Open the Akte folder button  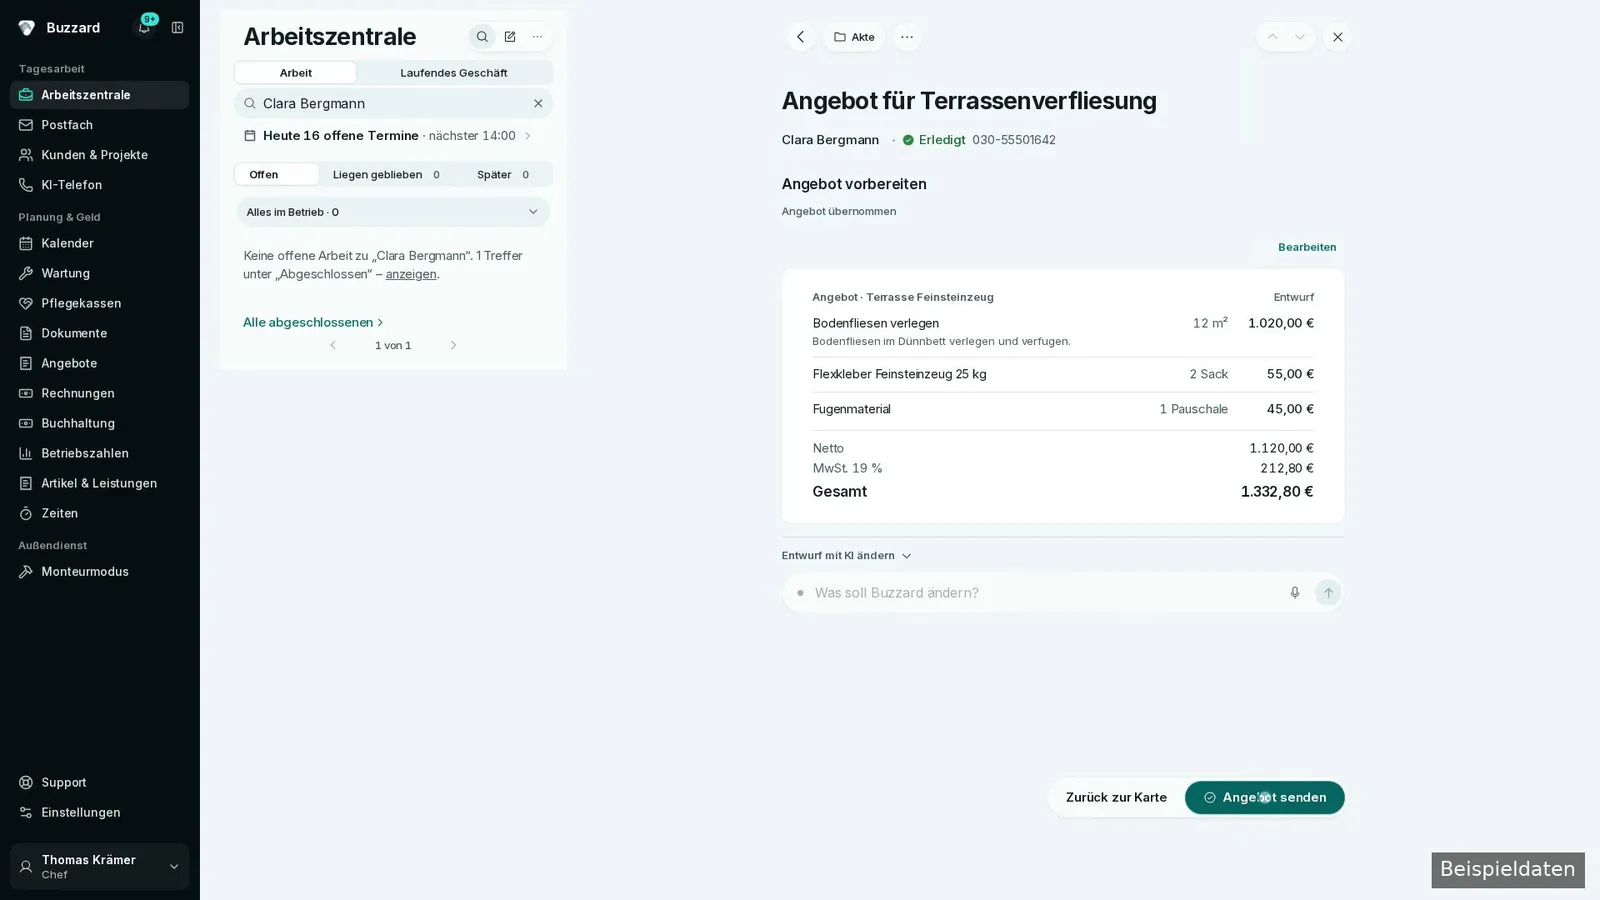point(854,37)
